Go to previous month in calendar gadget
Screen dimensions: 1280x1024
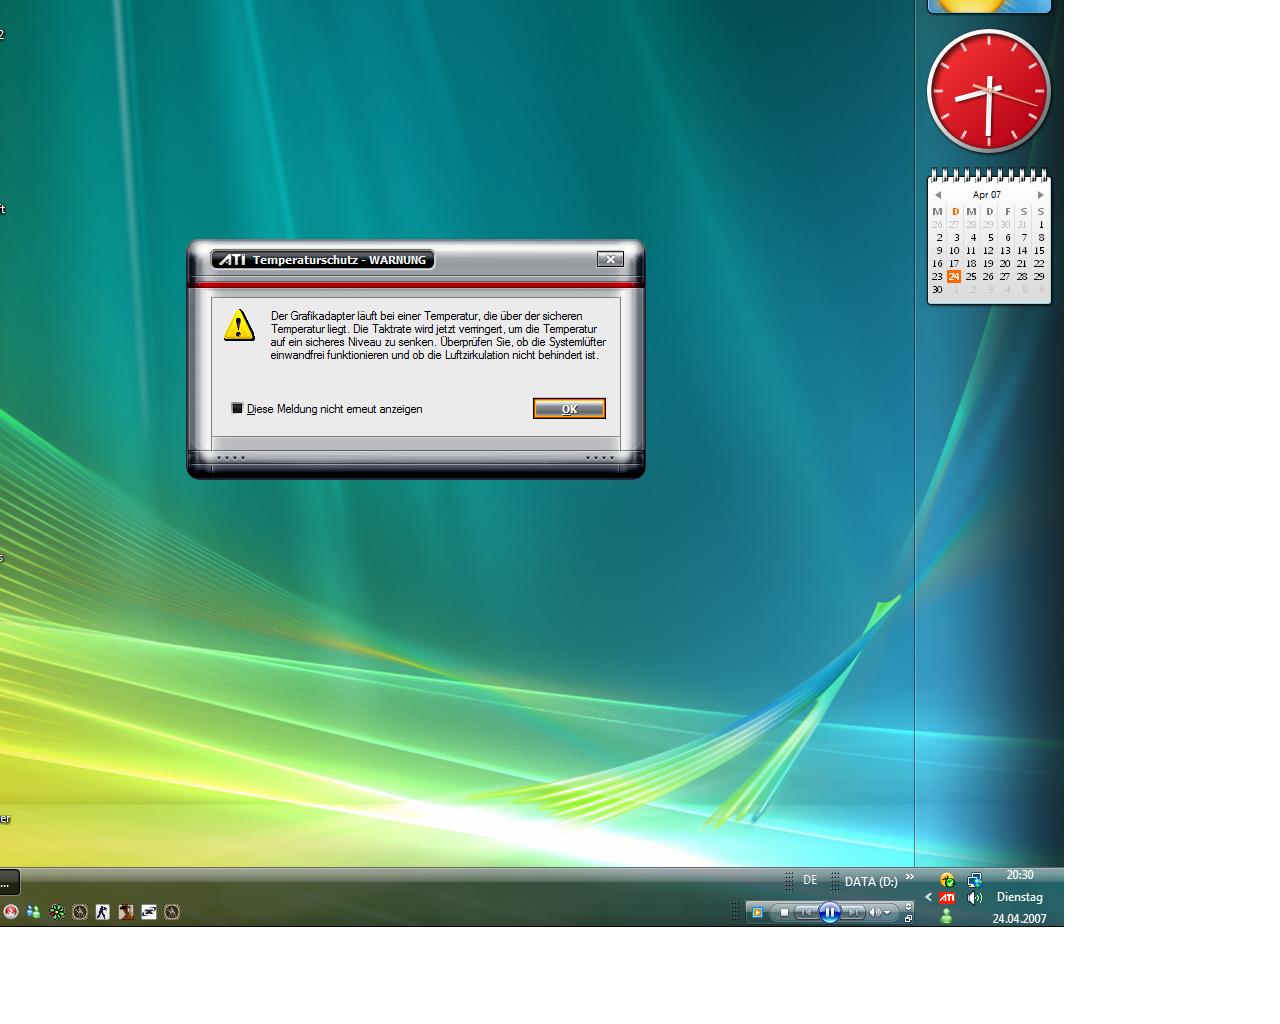tap(937, 195)
